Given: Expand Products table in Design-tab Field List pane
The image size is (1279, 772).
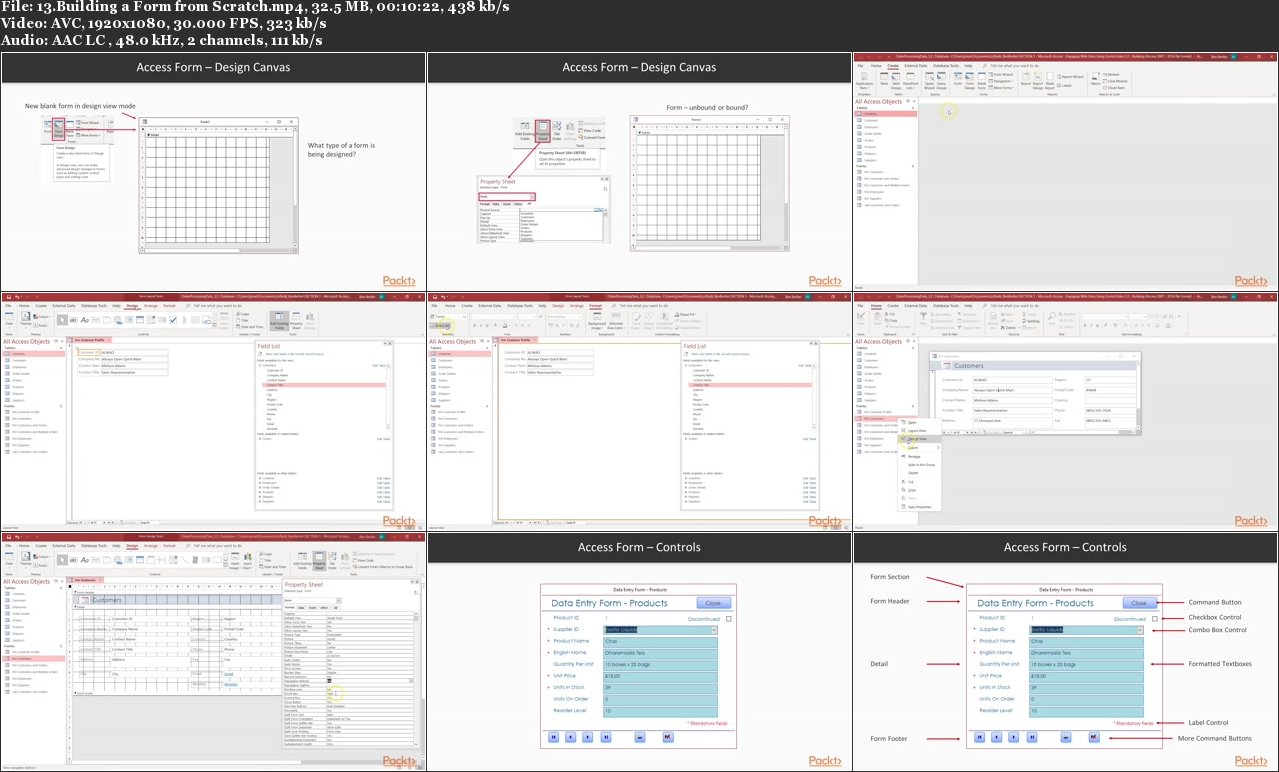Looking at the screenshot, I should [260, 492].
